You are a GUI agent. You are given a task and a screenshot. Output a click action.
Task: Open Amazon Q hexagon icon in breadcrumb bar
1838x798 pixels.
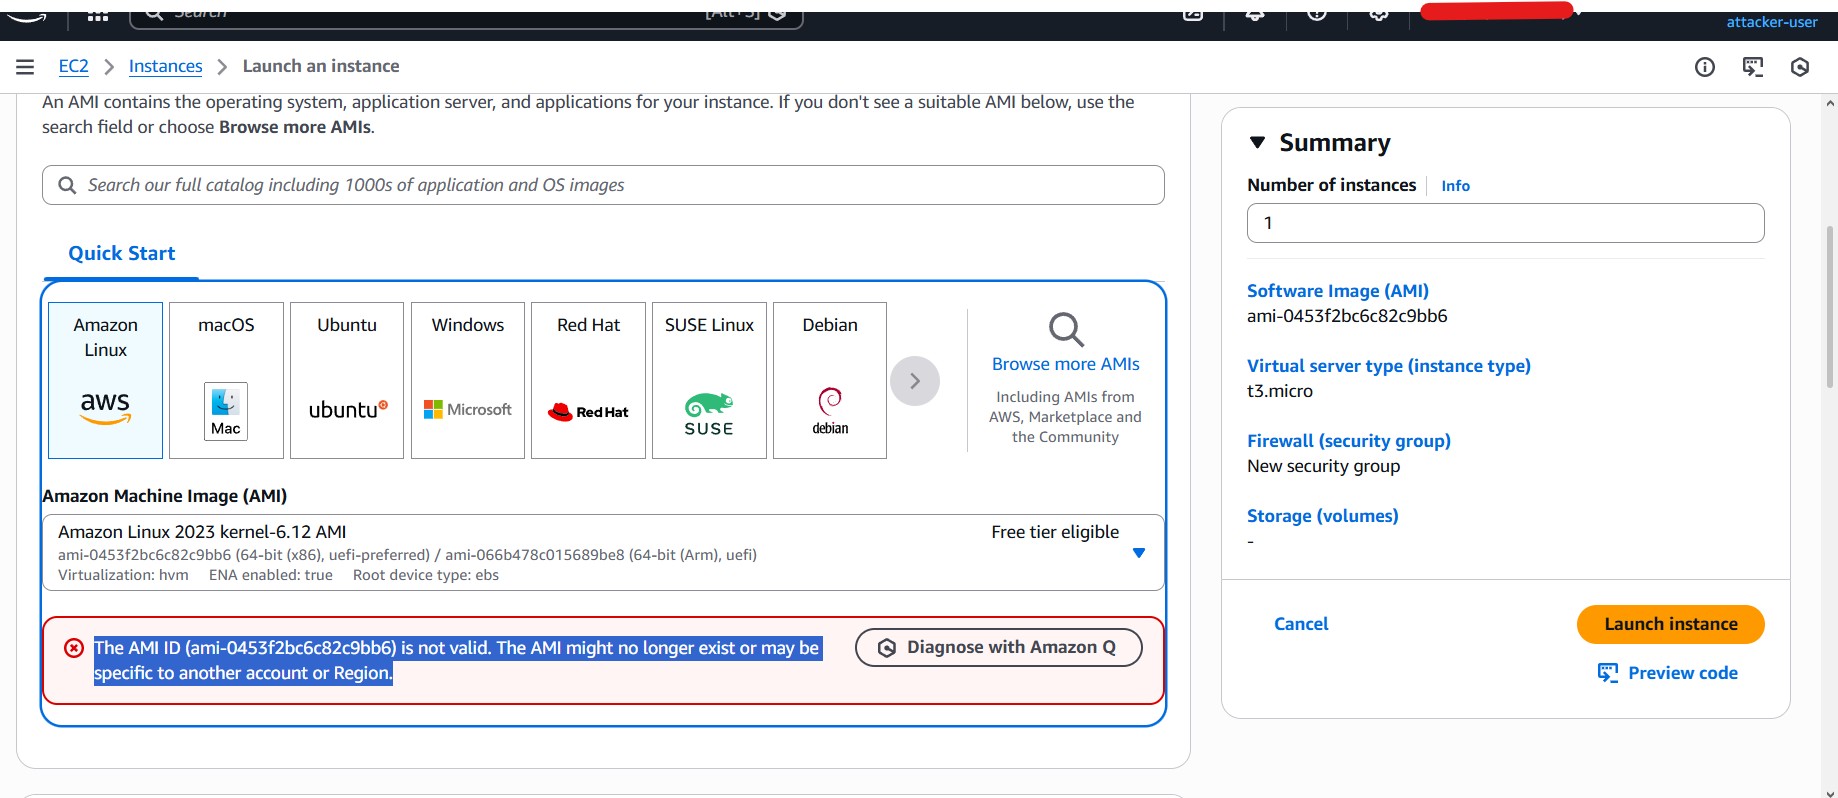click(x=1800, y=67)
